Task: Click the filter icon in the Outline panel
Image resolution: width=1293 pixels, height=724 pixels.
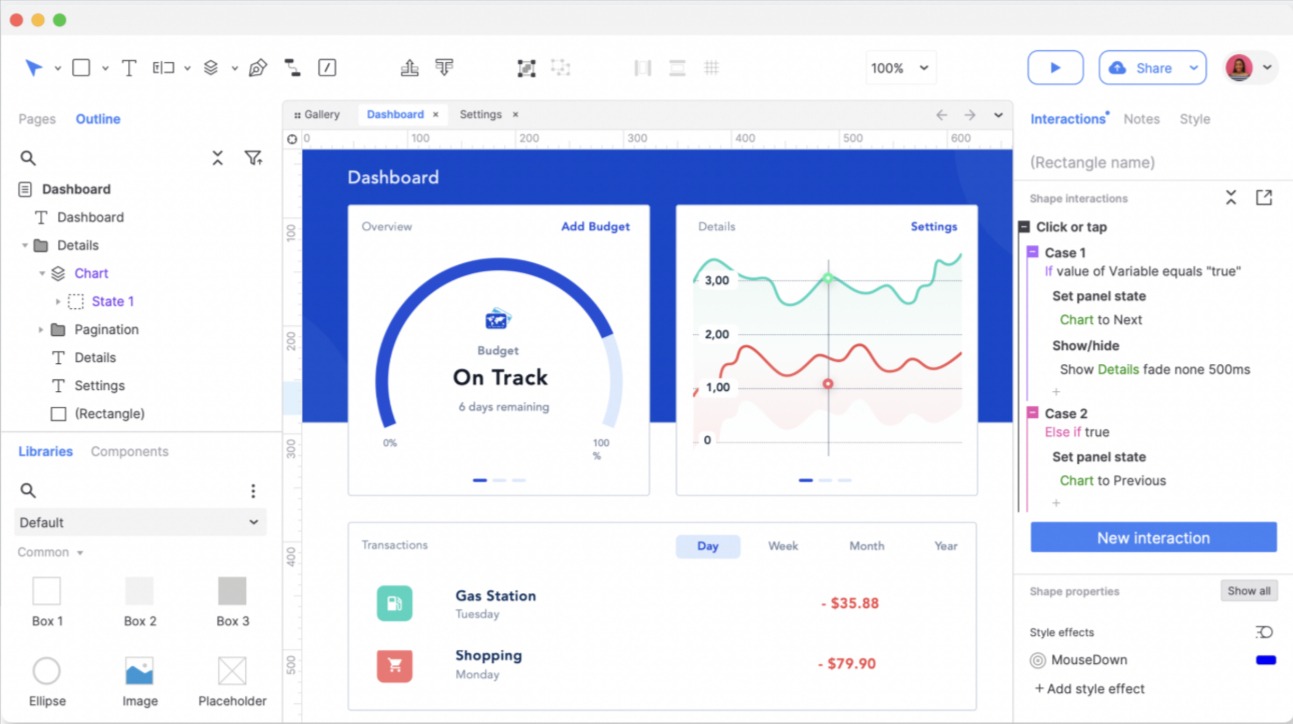Action: [x=253, y=158]
